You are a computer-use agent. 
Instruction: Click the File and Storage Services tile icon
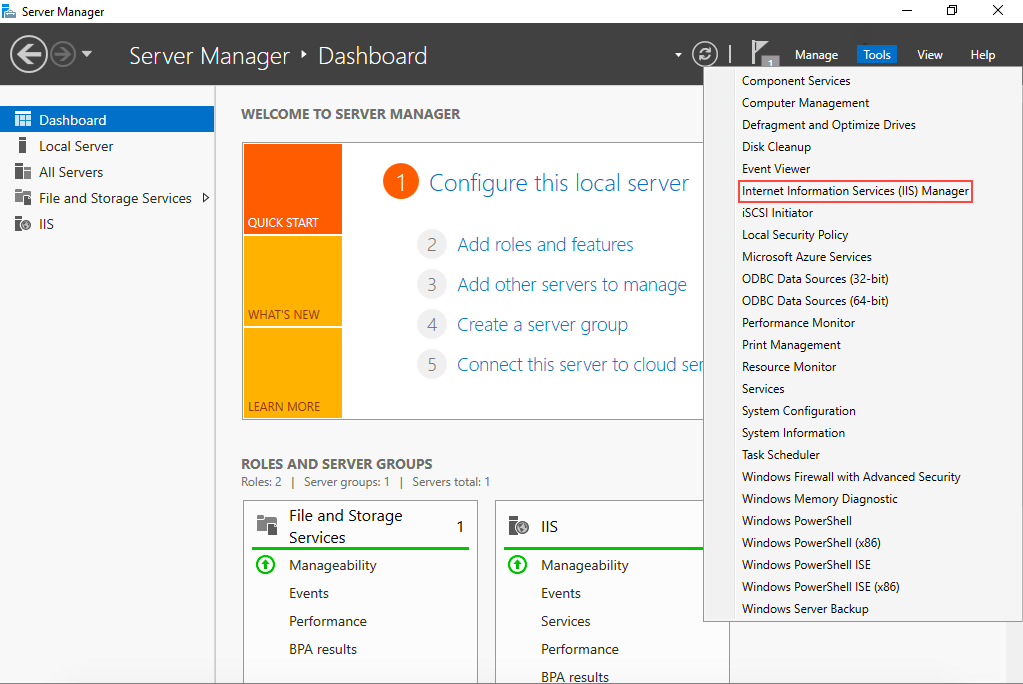tap(267, 525)
